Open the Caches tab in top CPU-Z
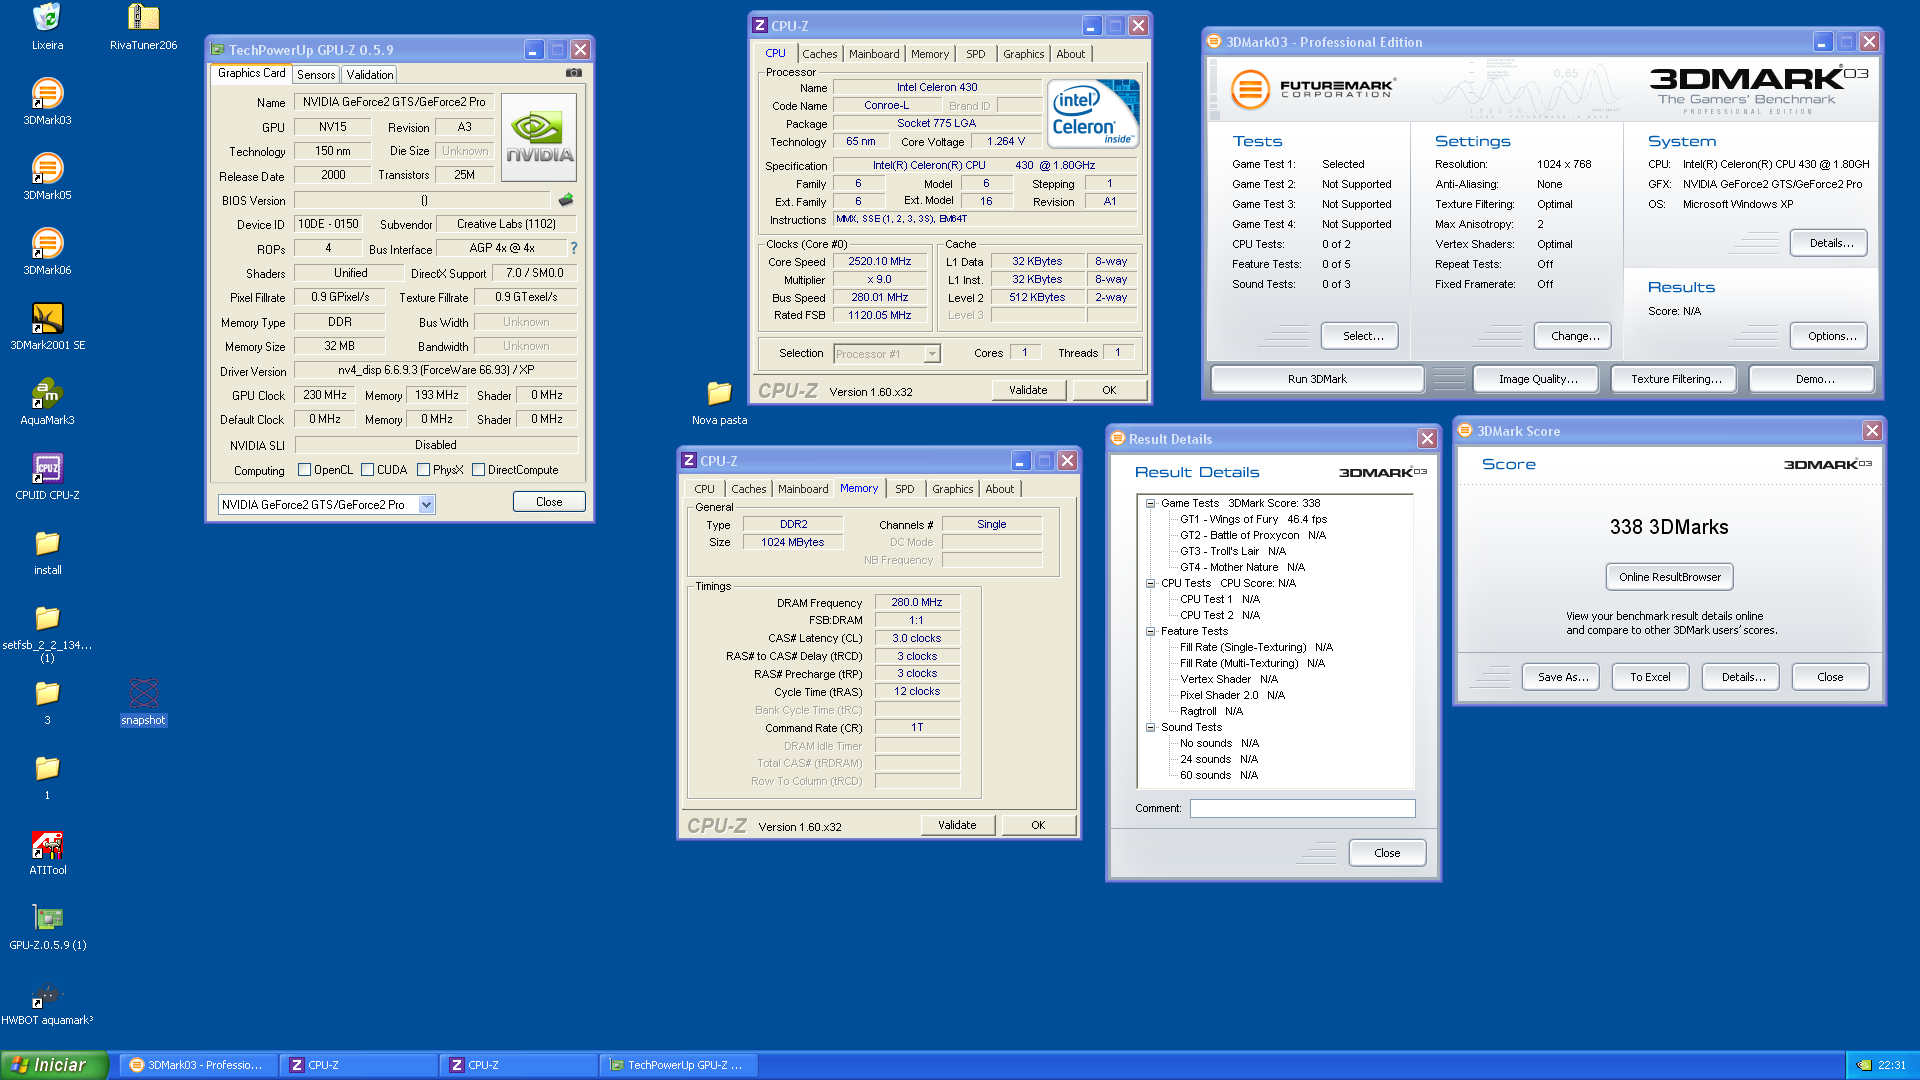The image size is (1920, 1080). [x=820, y=54]
